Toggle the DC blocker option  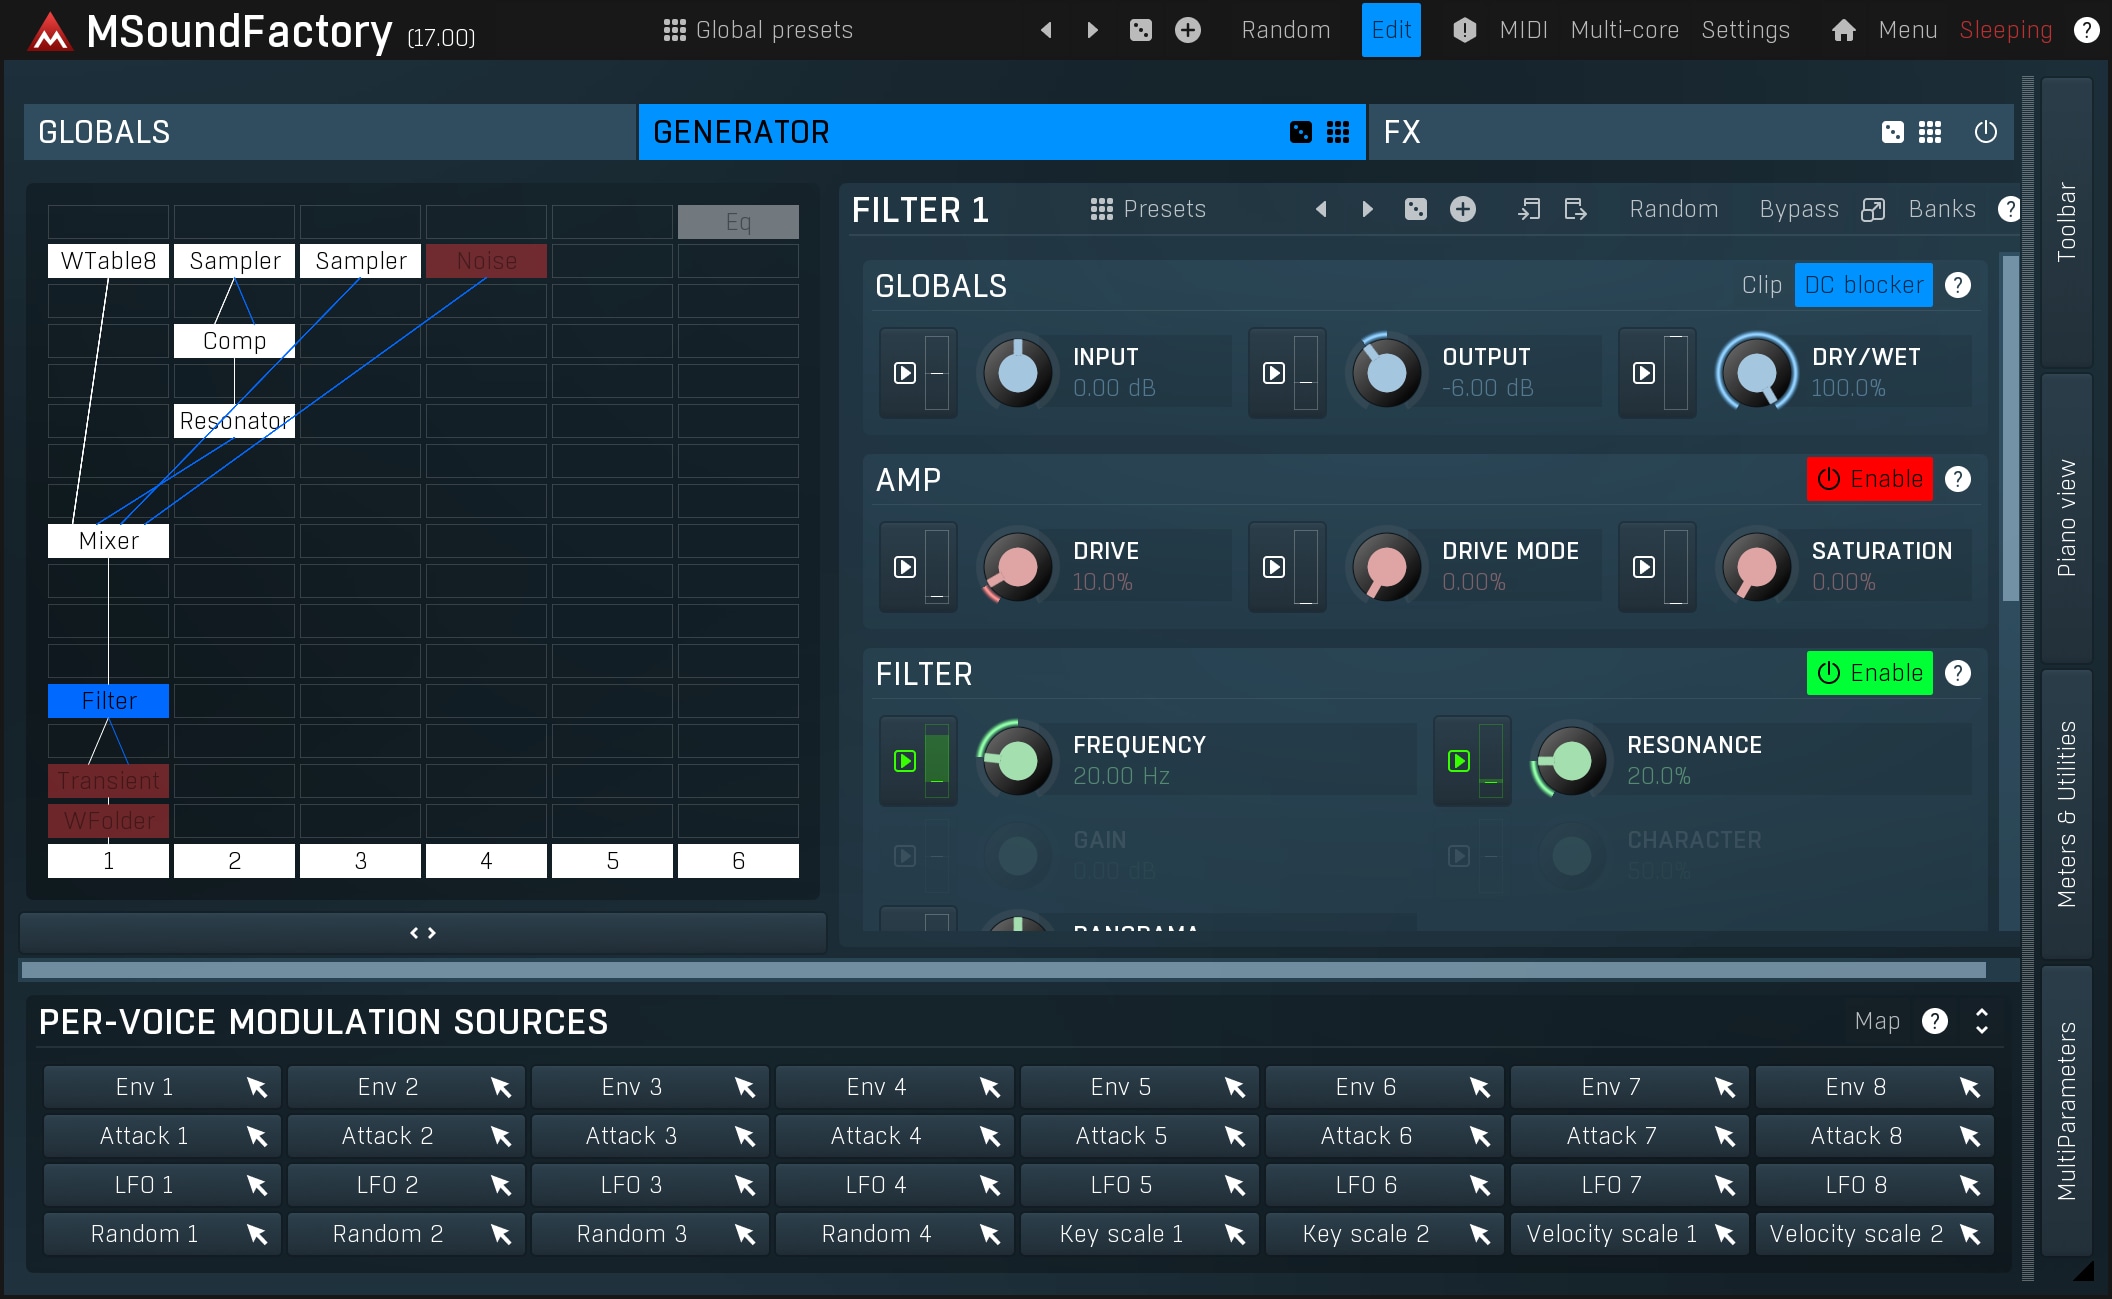(1863, 285)
